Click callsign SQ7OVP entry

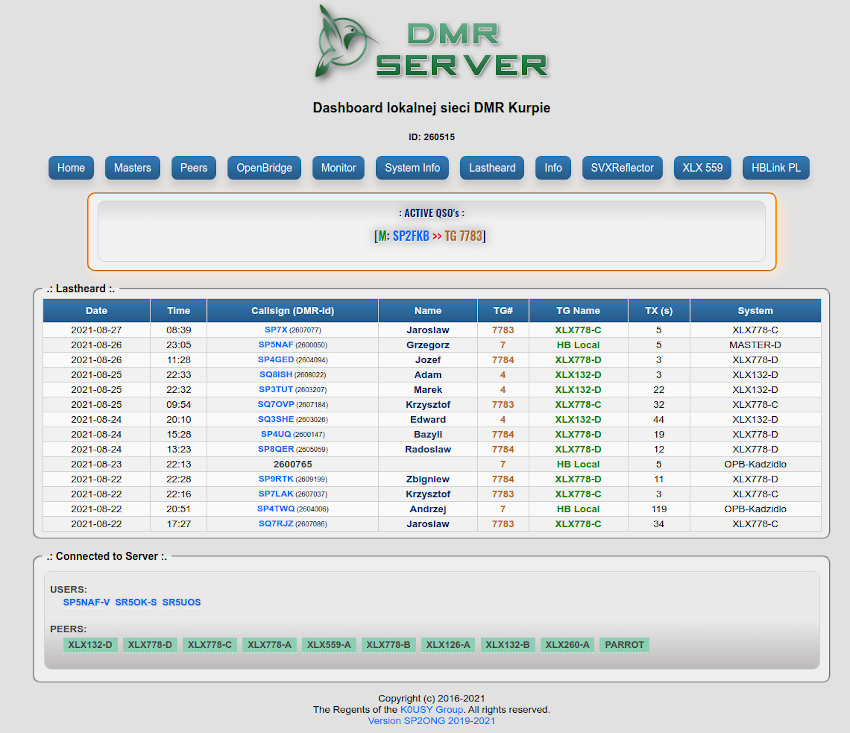point(275,405)
